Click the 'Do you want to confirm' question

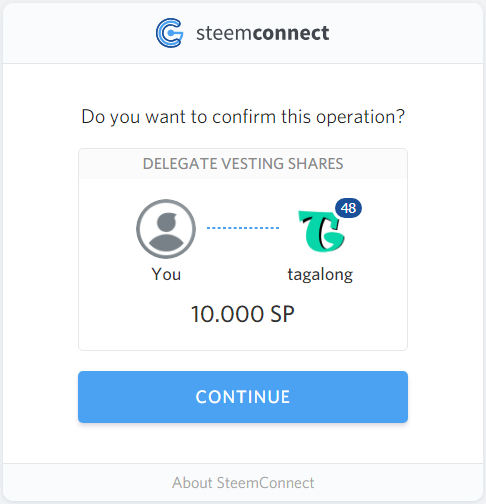pos(243,117)
